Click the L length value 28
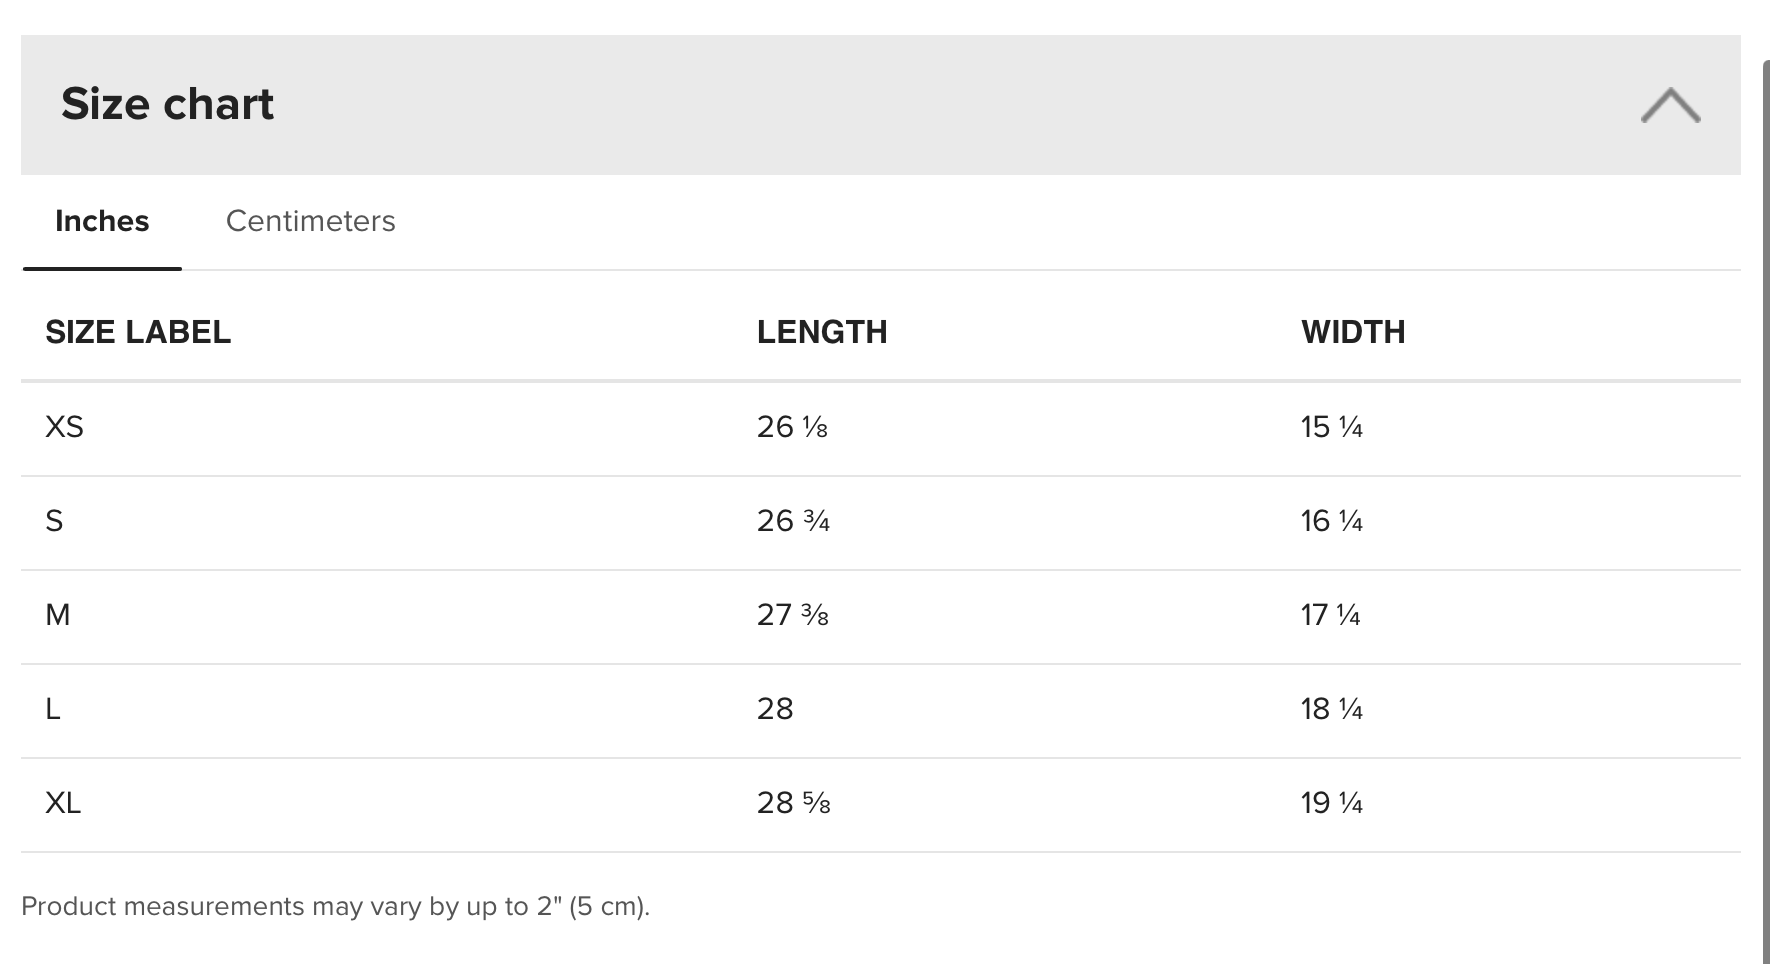Screen dimensions: 1770x964 [775, 709]
